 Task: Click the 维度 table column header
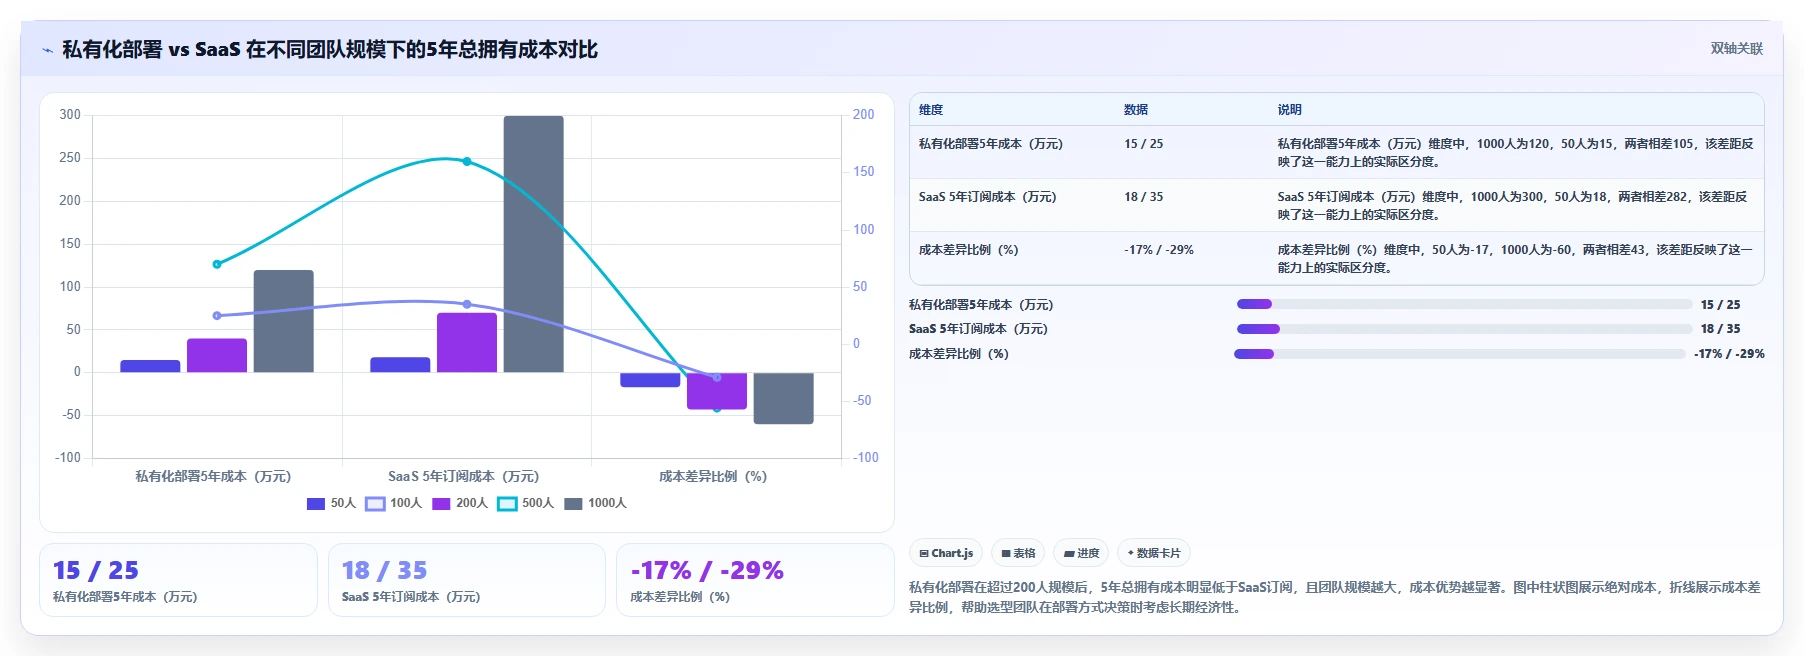(x=931, y=110)
